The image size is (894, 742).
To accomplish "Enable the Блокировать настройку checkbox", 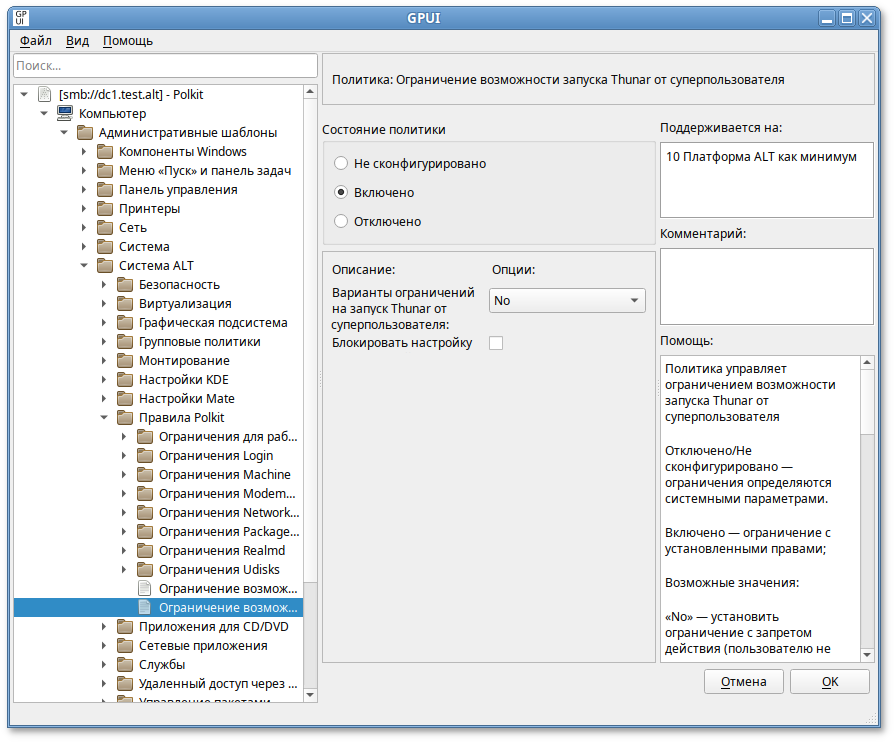I will click(x=496, y=344).
